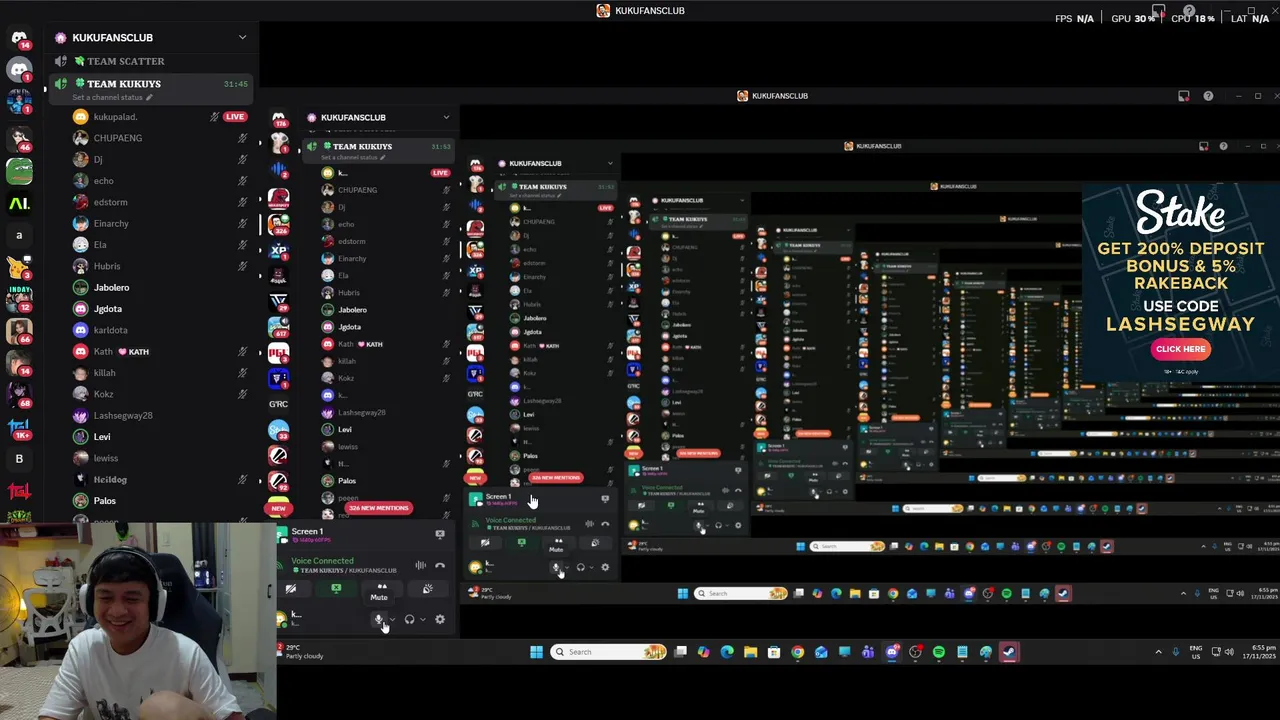The image size is (1280, 720).
Task: Toggle screen share in first nested panel
Action: pos(336,589)
